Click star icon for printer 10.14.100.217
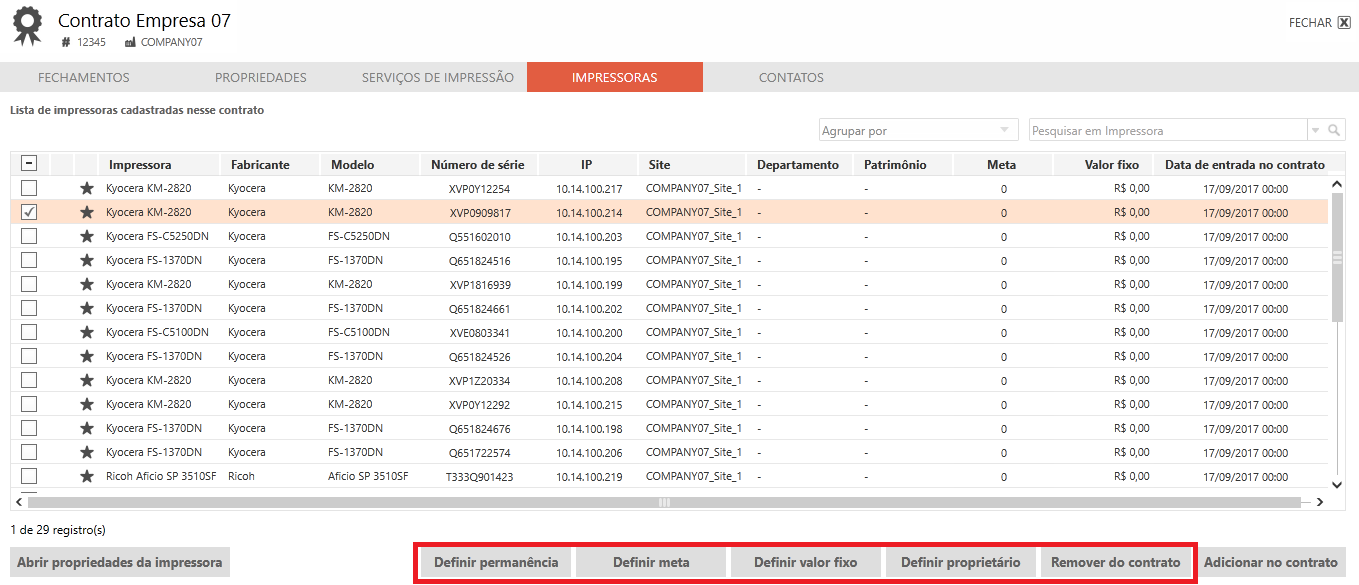 click(87, 188)
